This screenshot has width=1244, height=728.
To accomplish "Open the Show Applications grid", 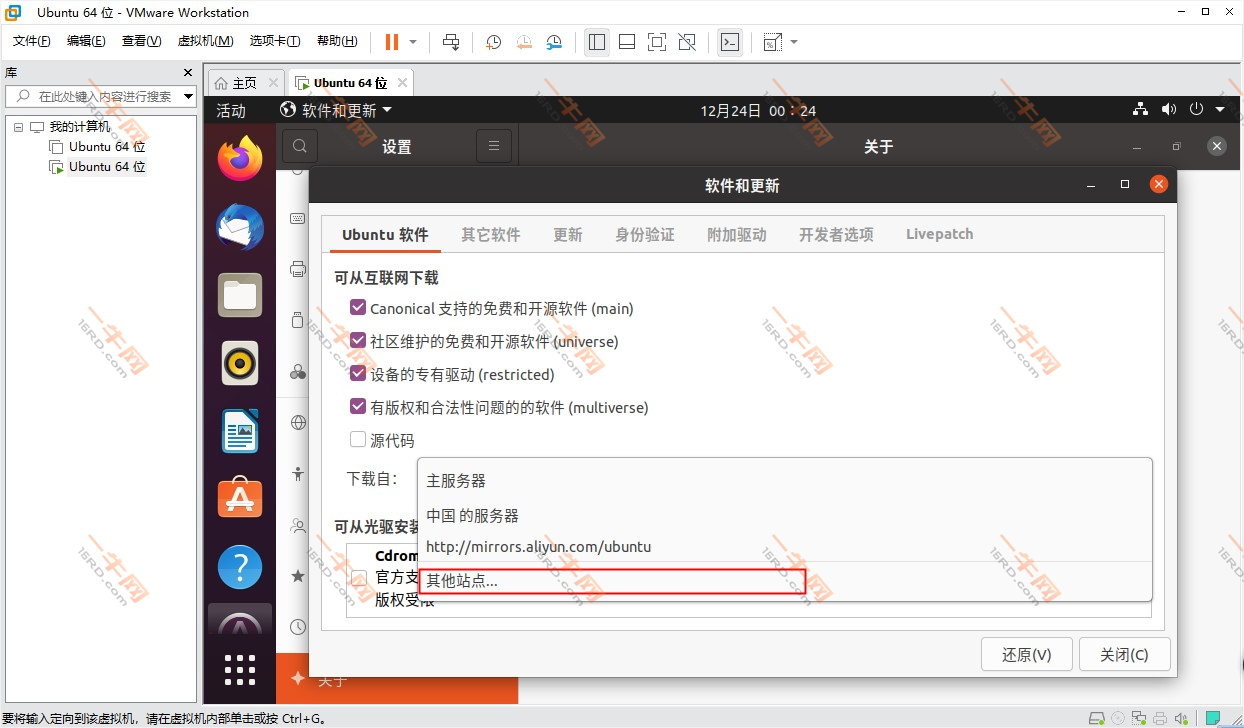I will coord(239,670).
